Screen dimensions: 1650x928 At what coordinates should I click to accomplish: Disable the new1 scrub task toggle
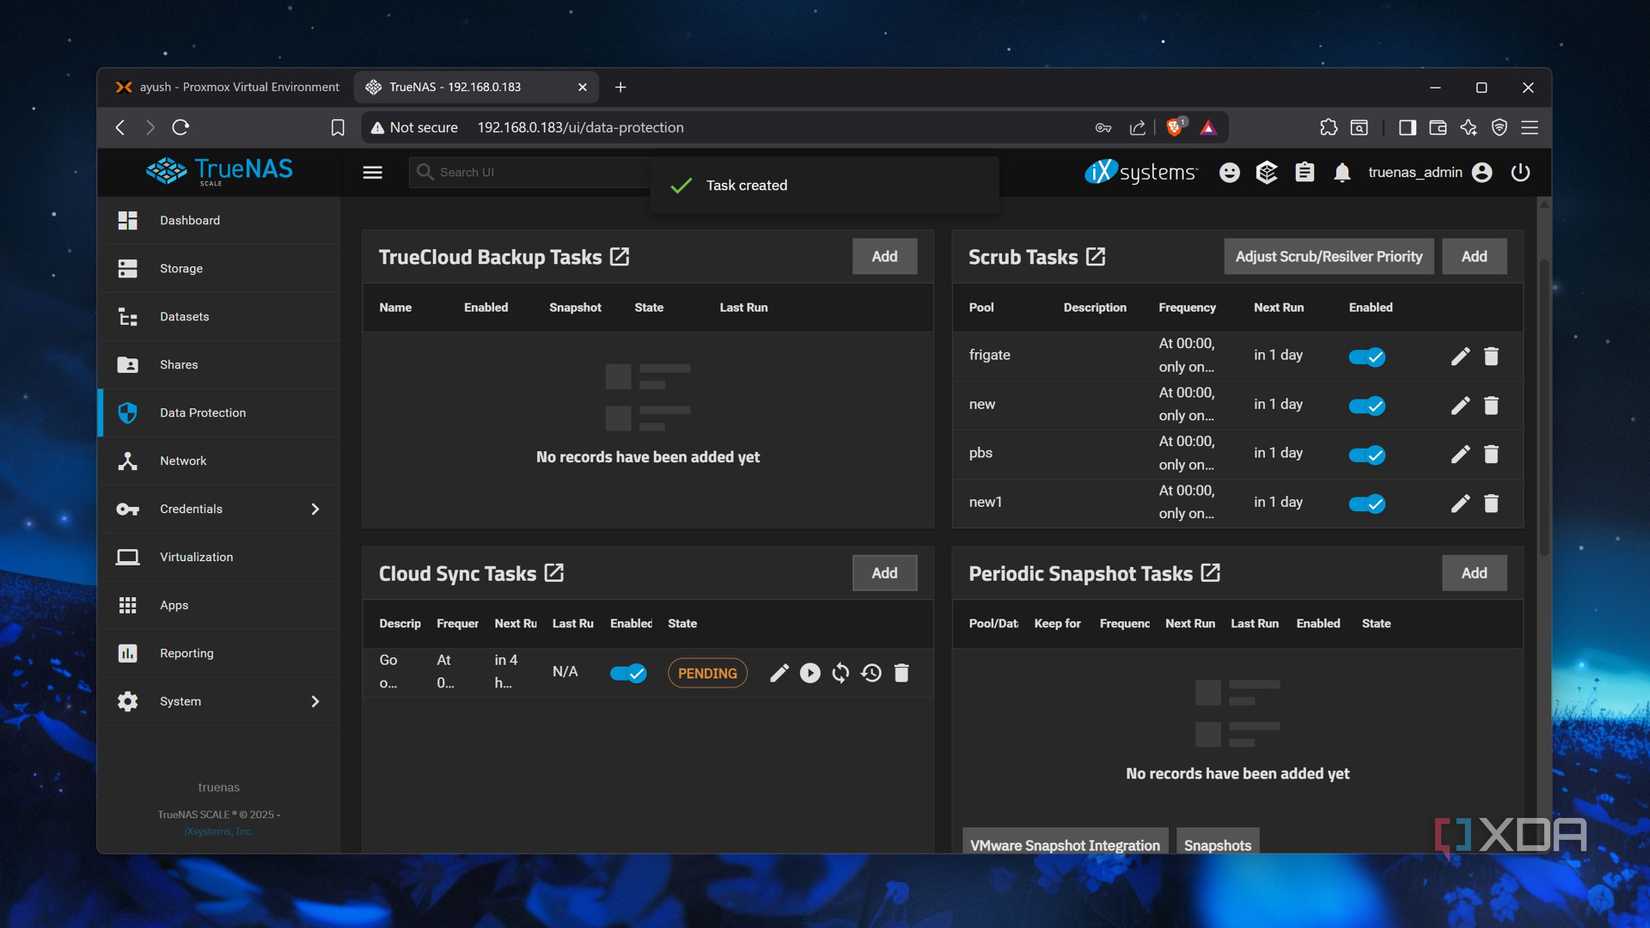point(1367,503)
